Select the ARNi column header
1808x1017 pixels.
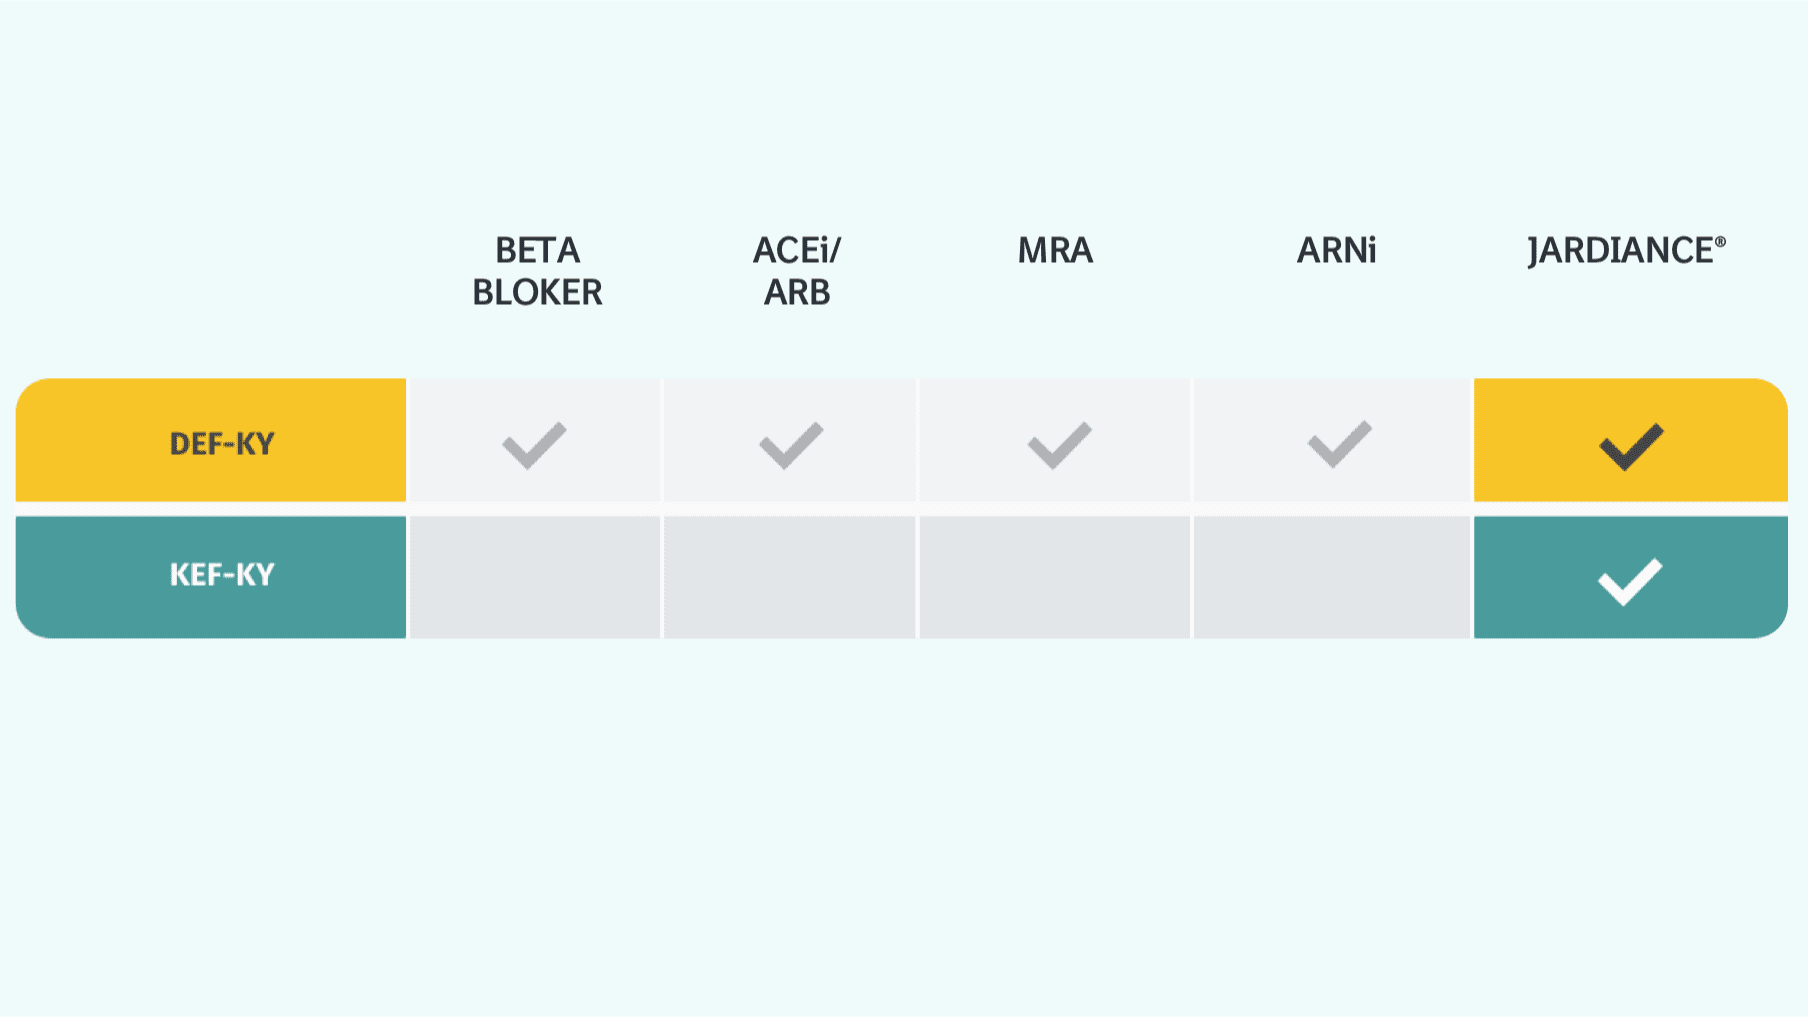1336,250
